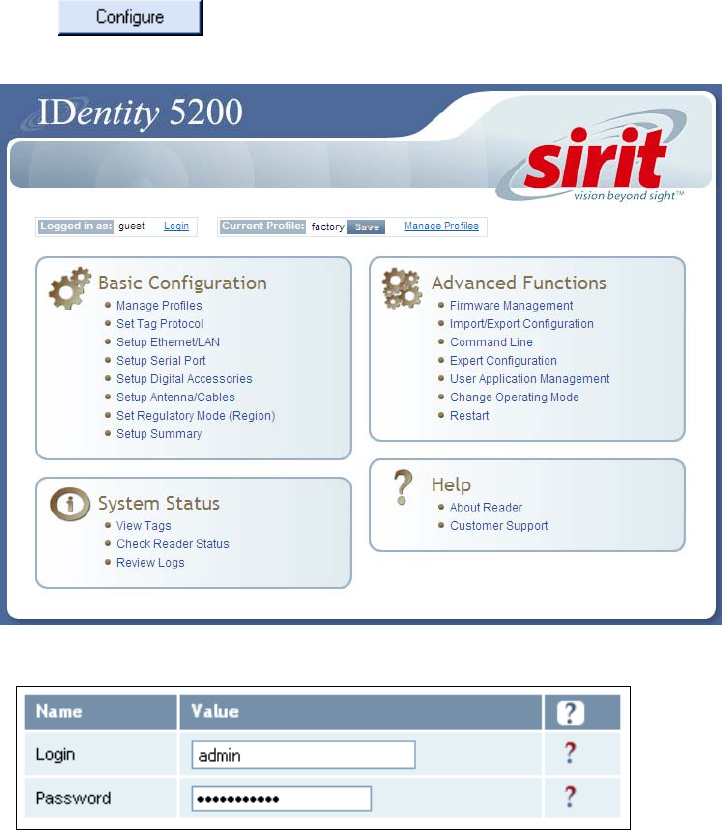
Task: Click the Save profile button
Action: pos(366,227)
